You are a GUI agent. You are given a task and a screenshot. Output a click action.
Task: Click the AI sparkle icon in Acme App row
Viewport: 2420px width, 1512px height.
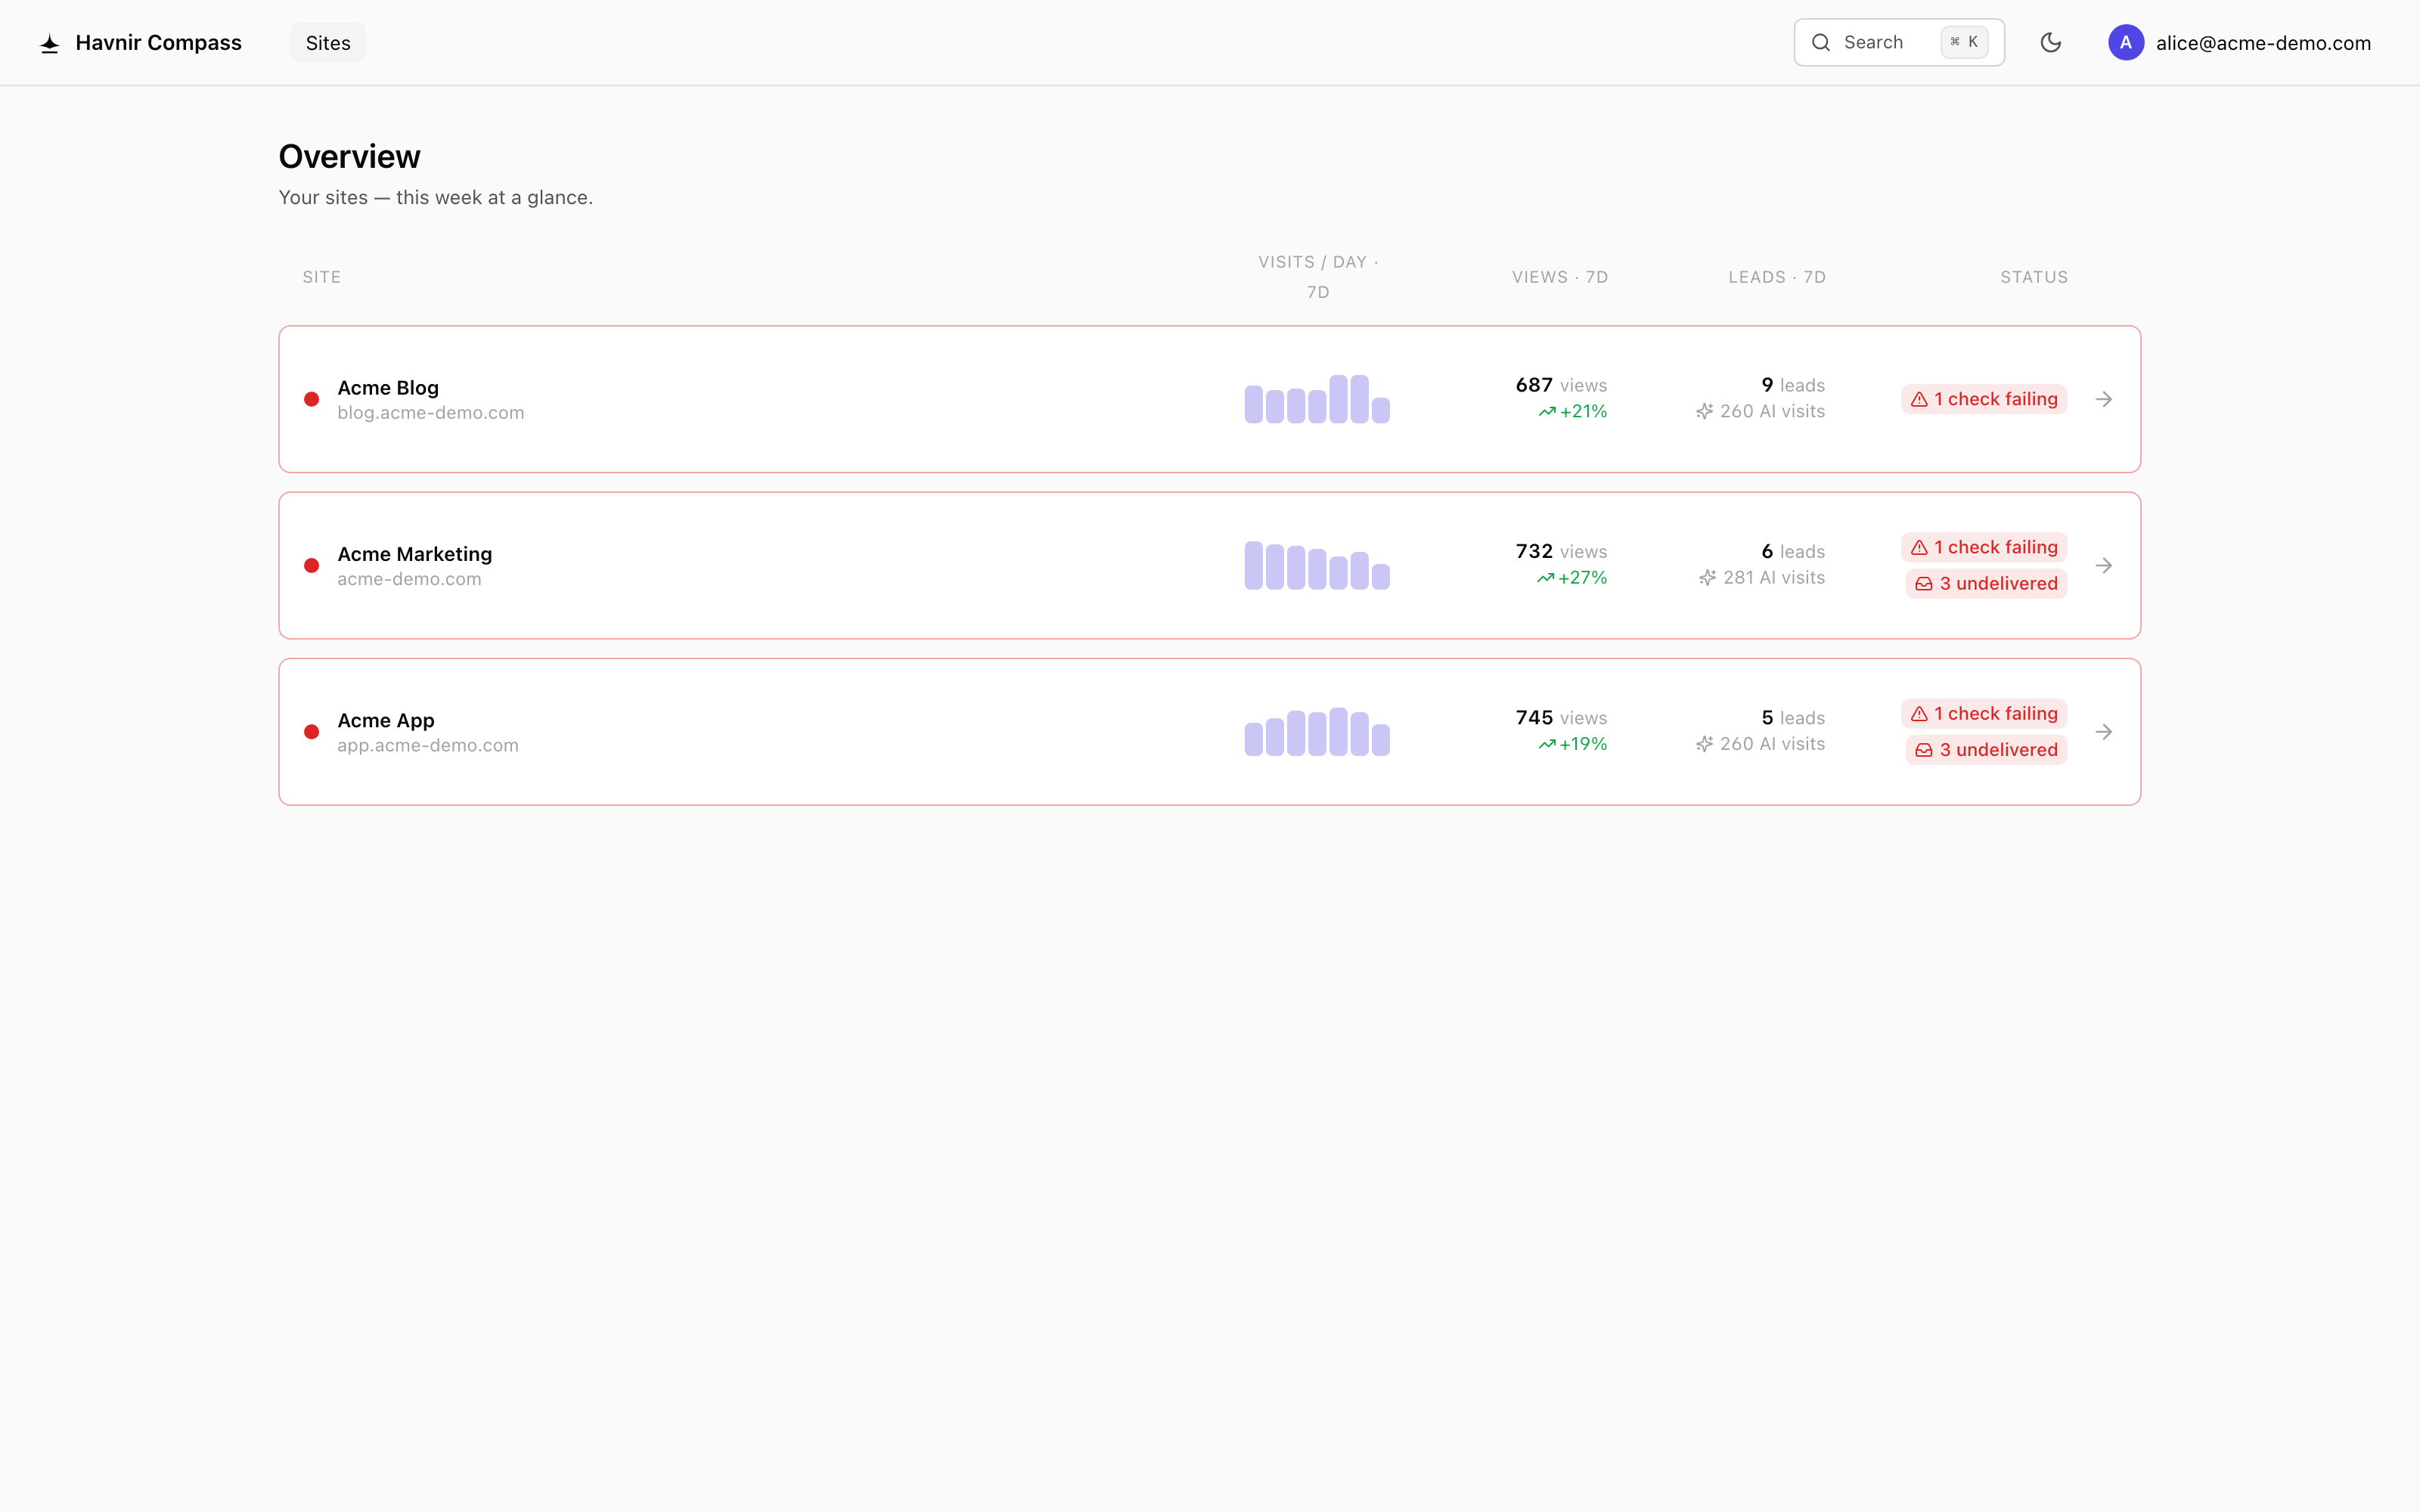1705,744
